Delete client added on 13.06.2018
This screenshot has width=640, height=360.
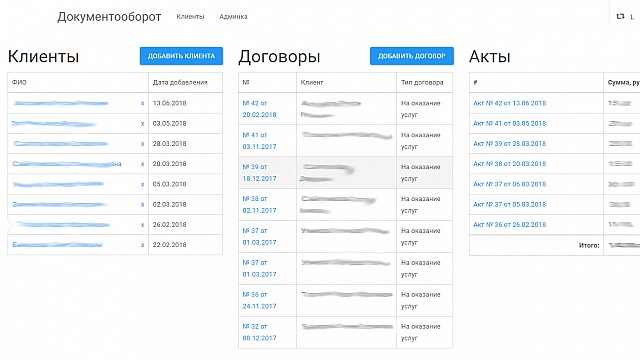[x=142, y=104]
